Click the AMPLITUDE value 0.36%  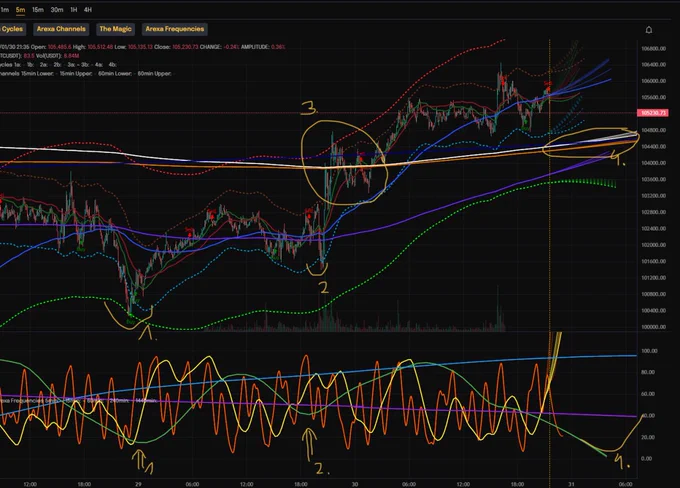pyautogui.click(x=278, y=47)
